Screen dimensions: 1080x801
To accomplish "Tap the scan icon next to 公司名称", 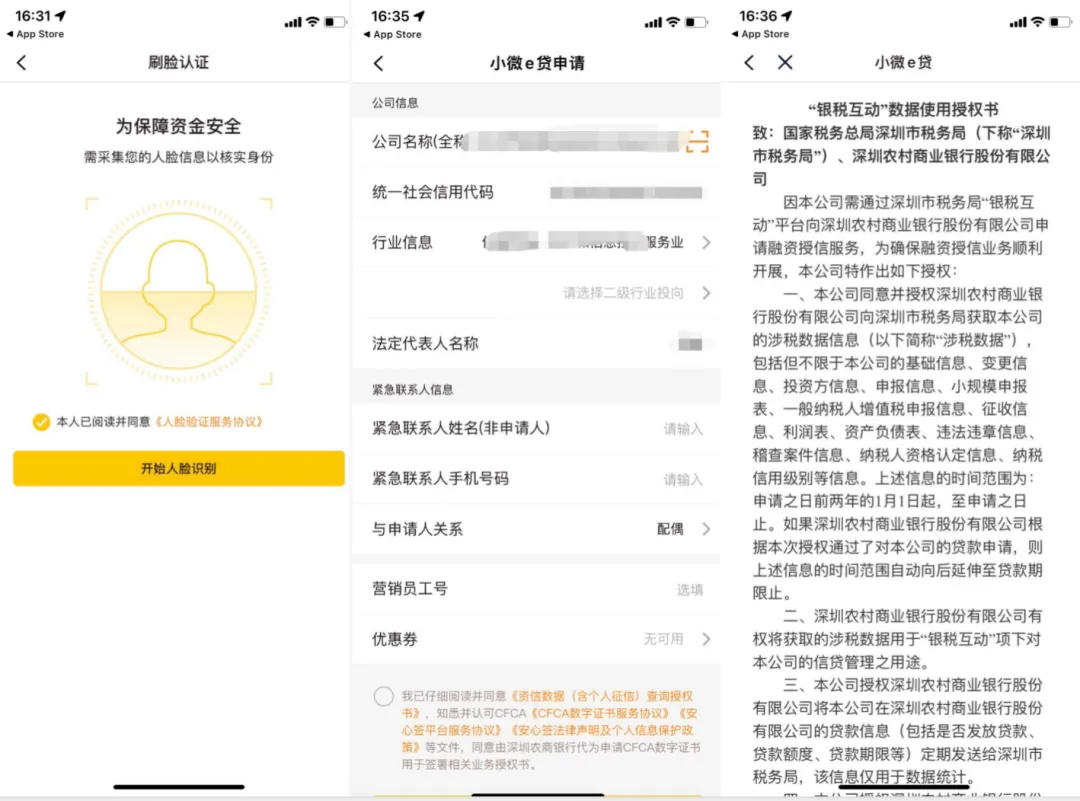I will coord(697,142).
